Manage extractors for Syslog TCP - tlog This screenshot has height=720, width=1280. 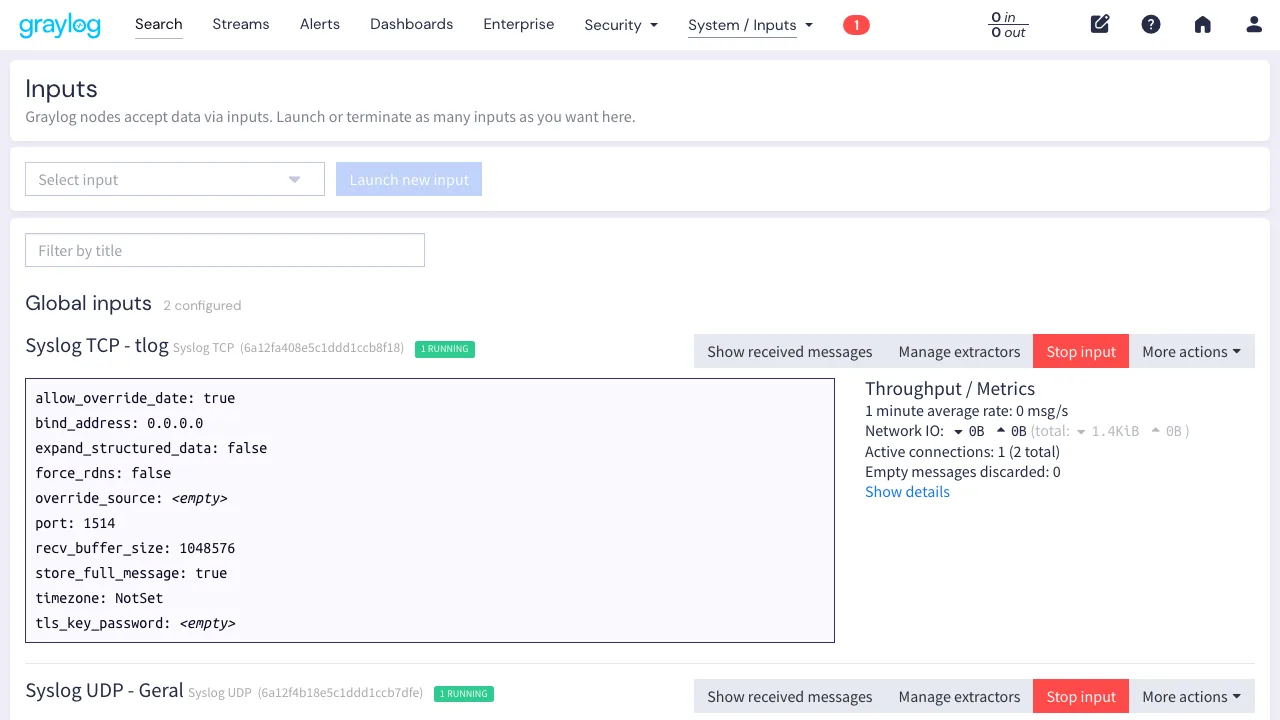click(x=959, y=351)
